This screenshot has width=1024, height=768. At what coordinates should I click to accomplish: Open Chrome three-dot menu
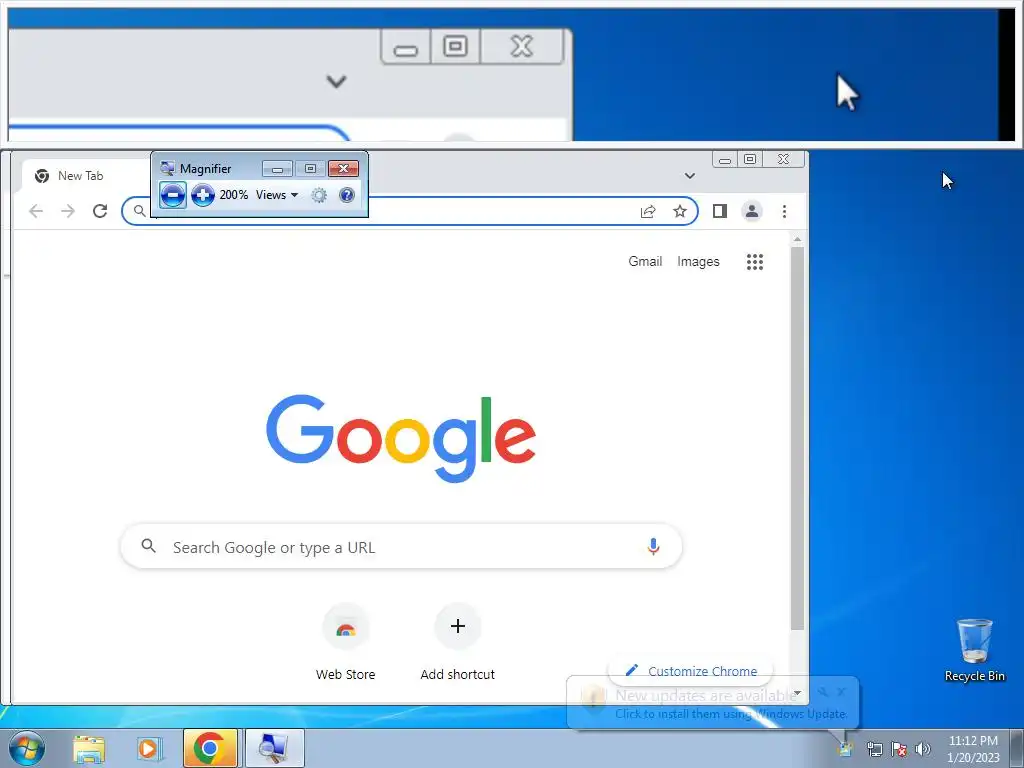tap(784, 211)
